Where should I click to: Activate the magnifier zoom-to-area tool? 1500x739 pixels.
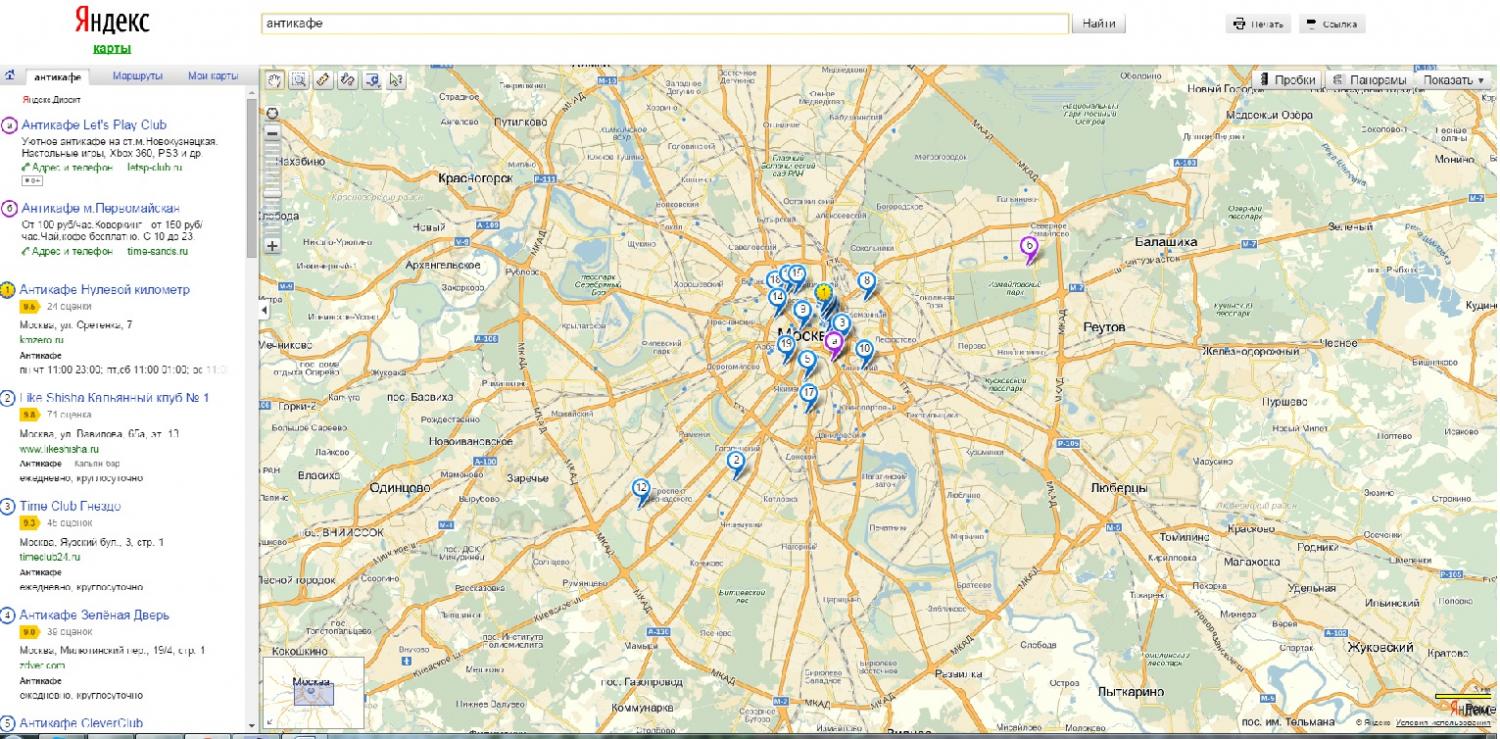(x=297, y=80)
